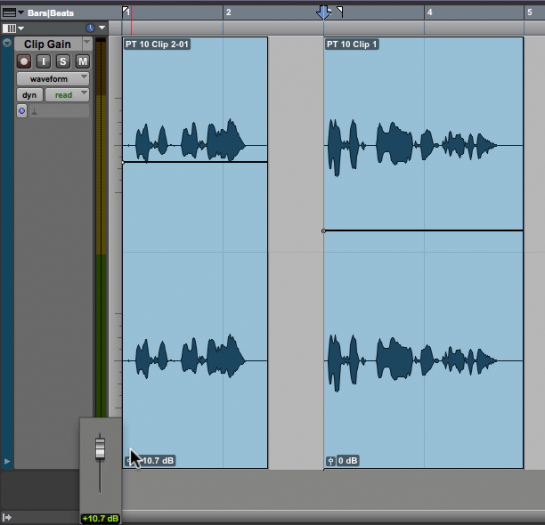Collapse the Clip Gain track via blue circle

pos(7,43)
